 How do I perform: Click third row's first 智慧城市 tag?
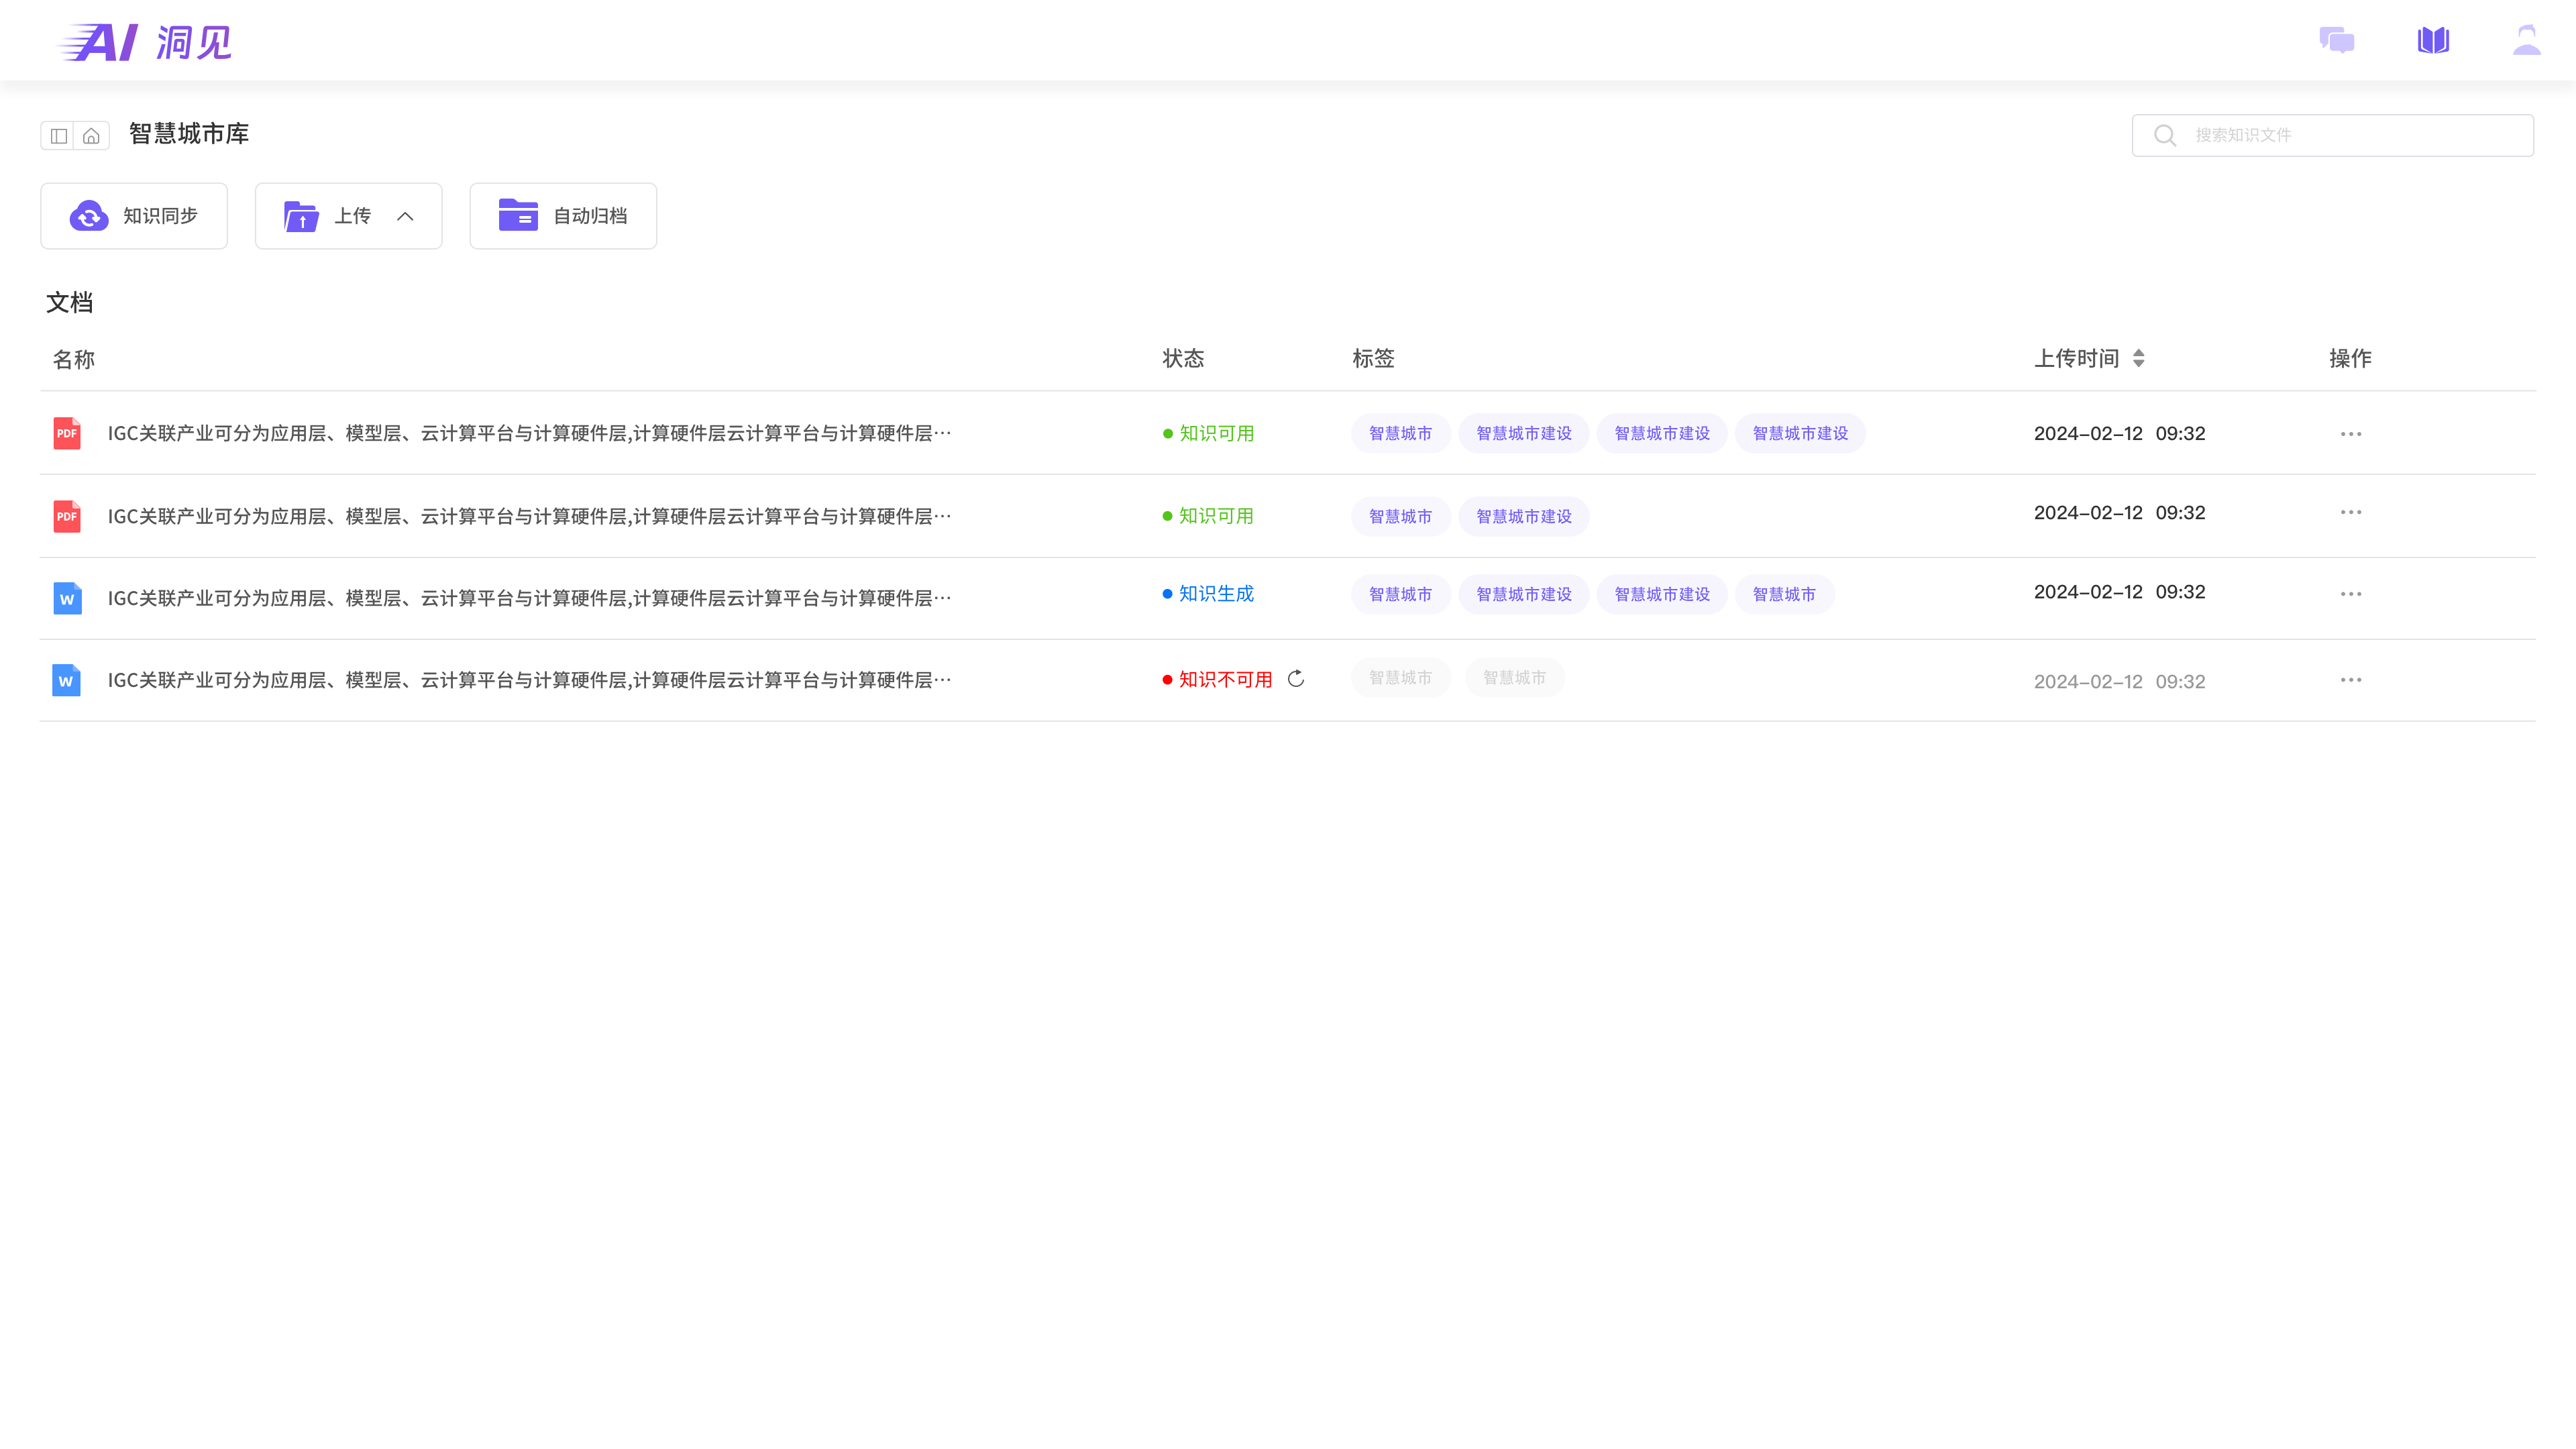click(x=1400, y=594)
